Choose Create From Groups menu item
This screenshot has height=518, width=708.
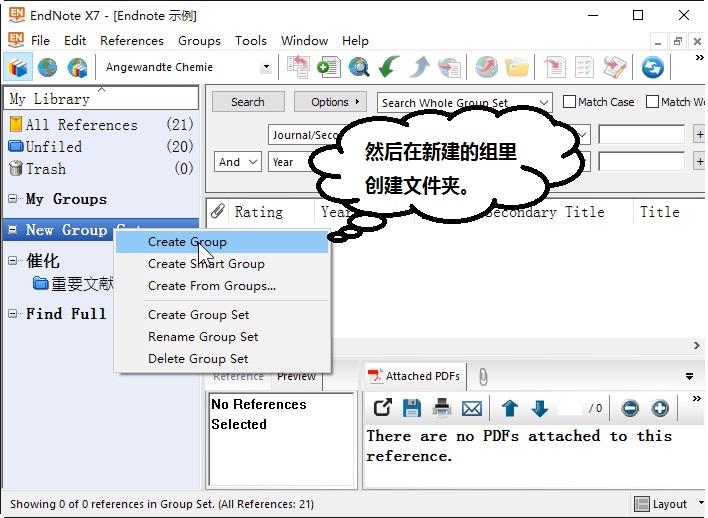[222, 286]
